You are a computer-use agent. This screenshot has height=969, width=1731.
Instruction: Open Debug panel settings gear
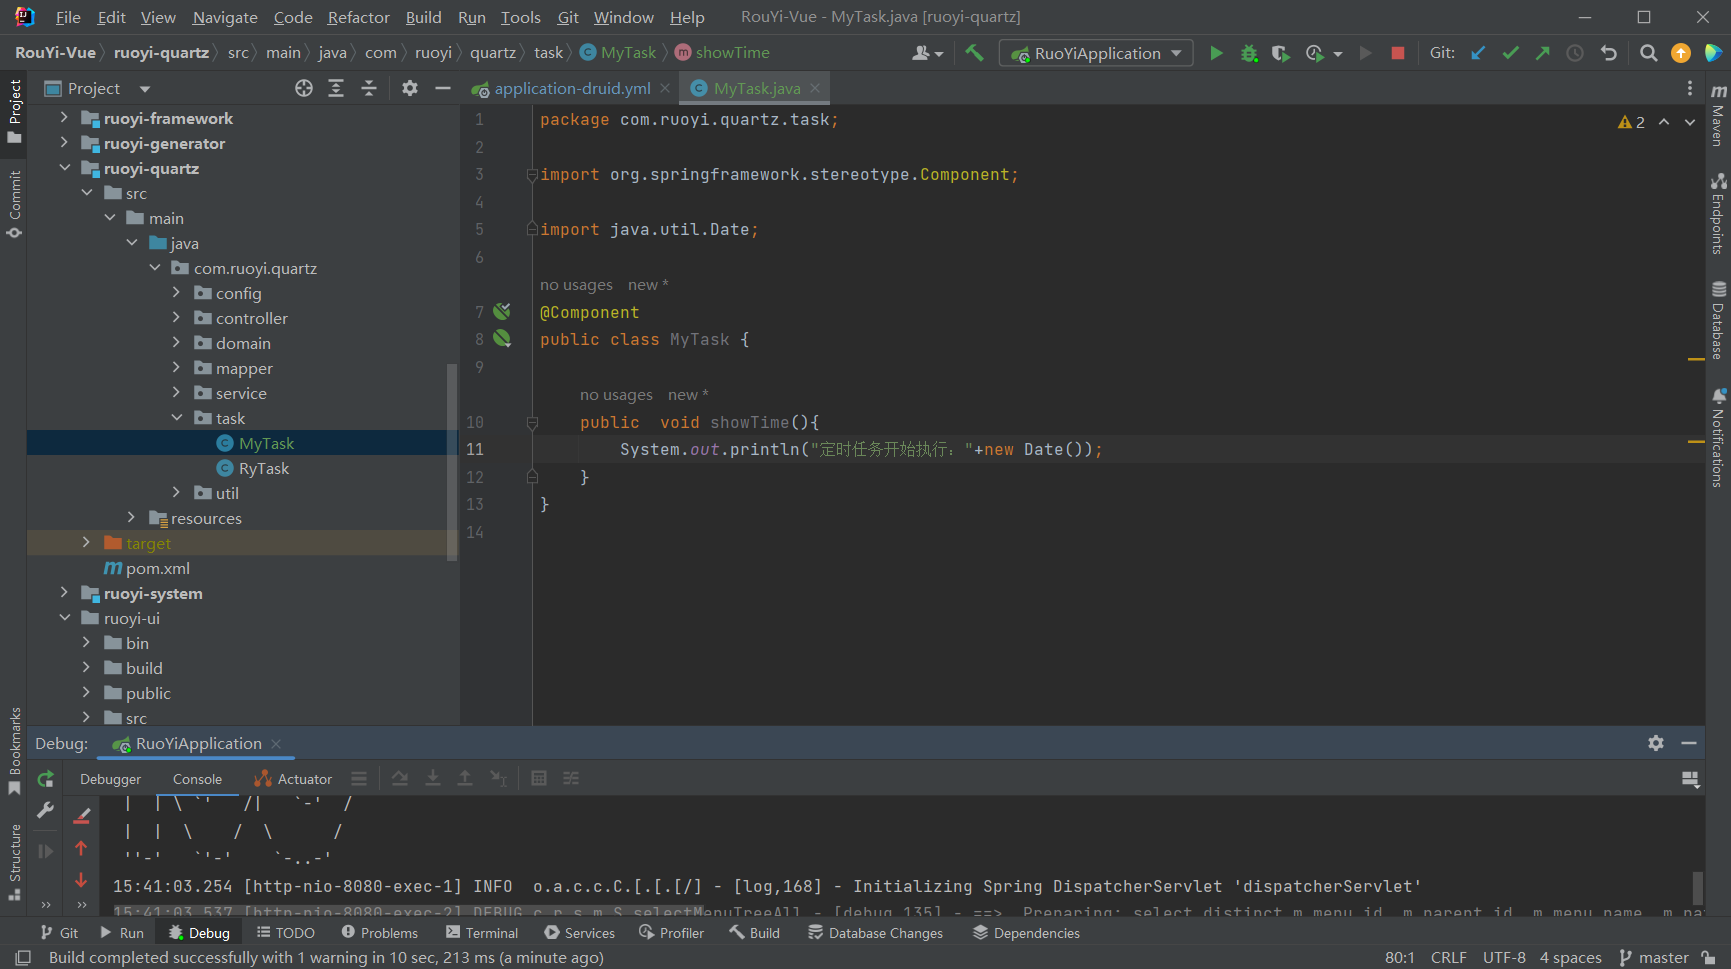tap(1656, 743)
